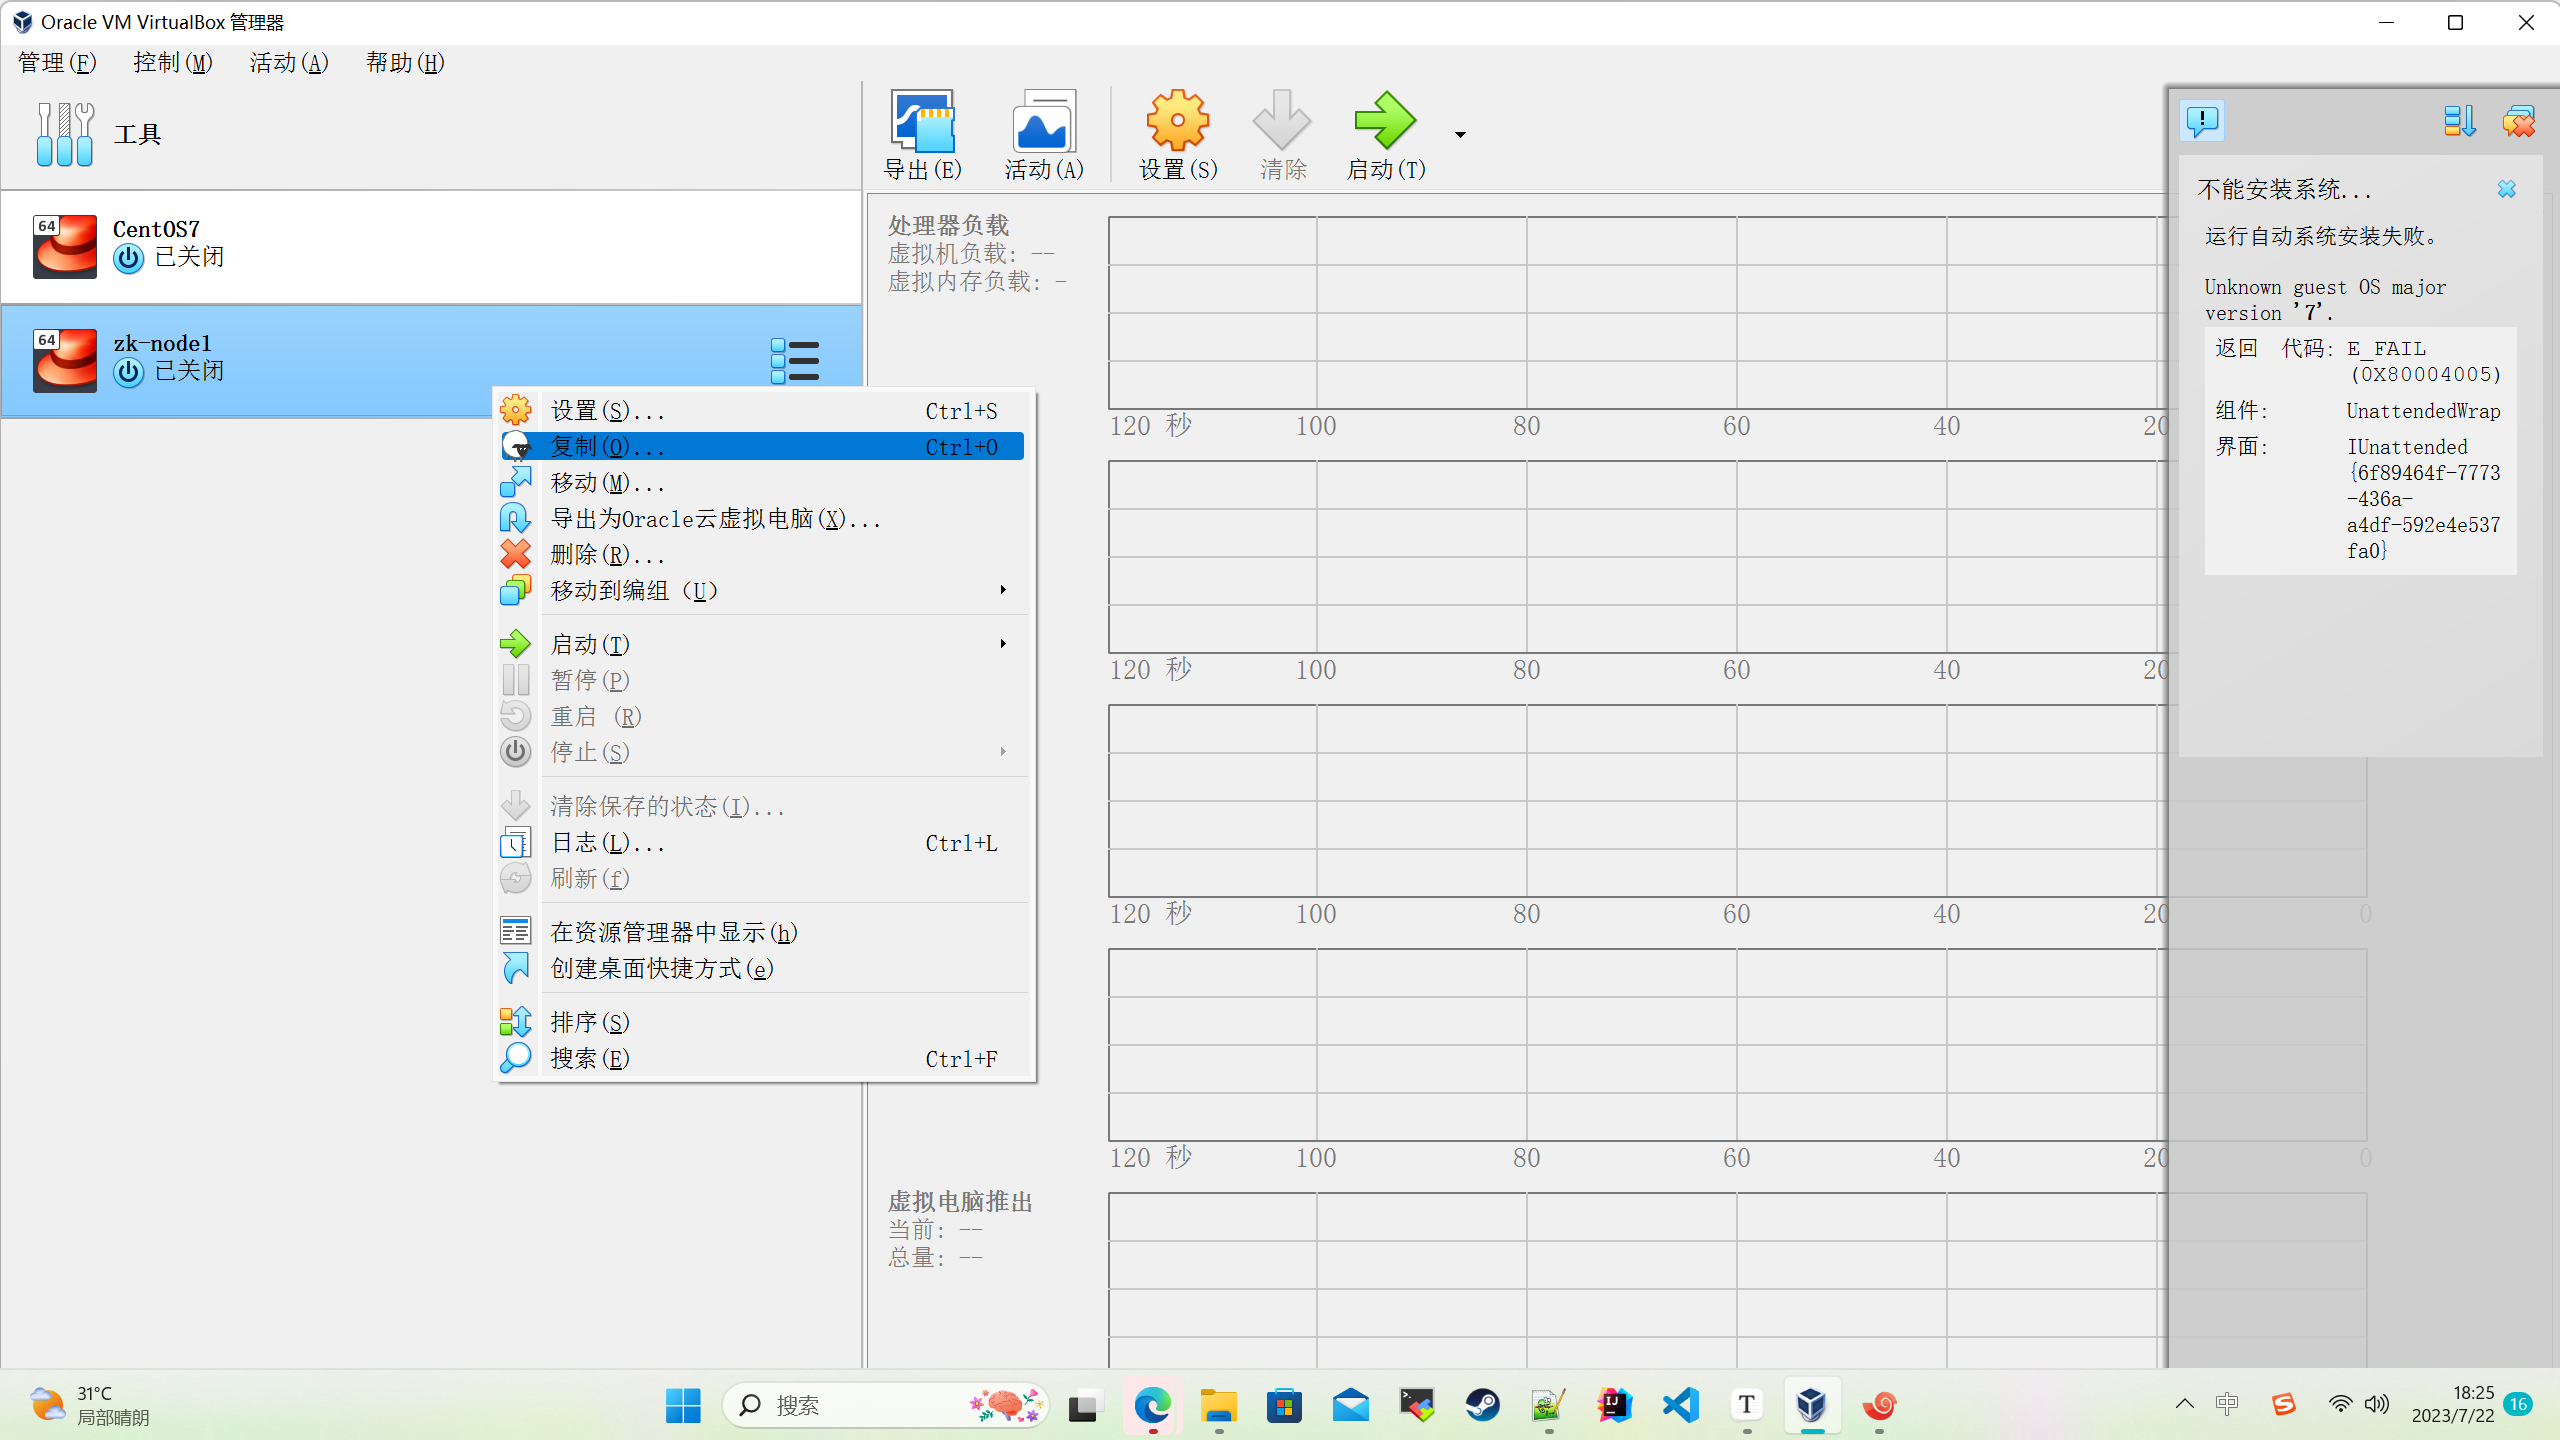
Task: Choose 删除(R)... in the context menu
Action: point(762,554)
